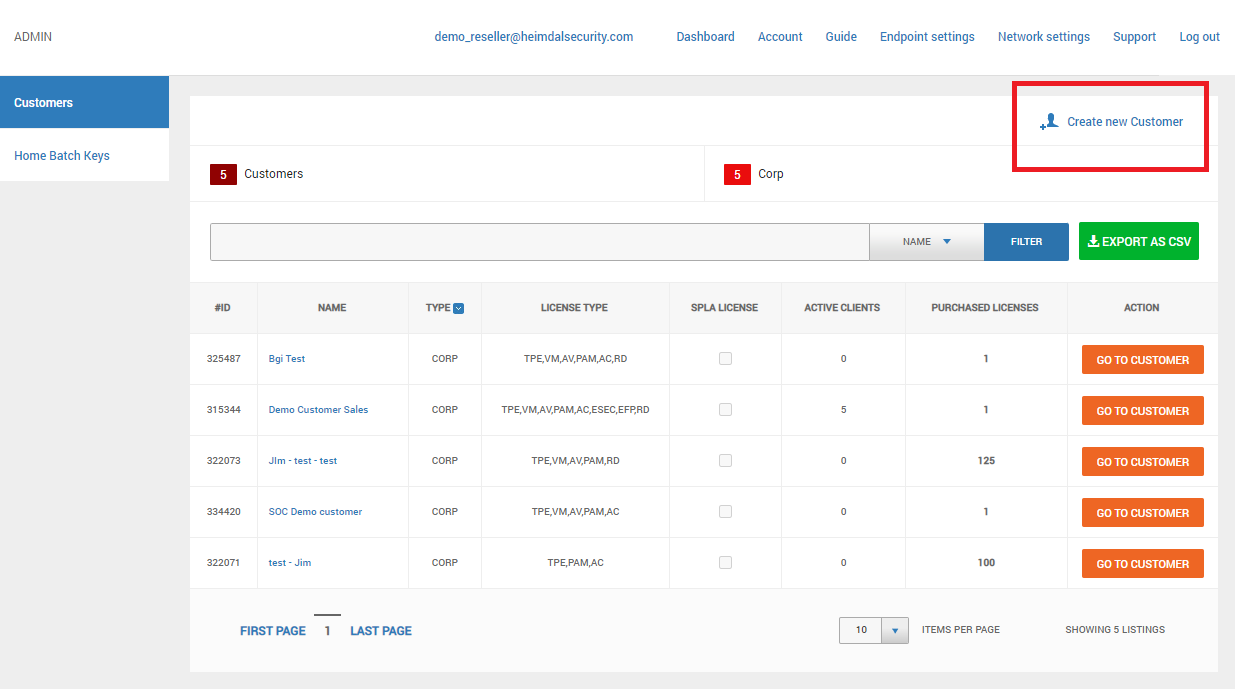Click the blue FILTER button
The image size is (1235, 689).
coord(1026,241)
